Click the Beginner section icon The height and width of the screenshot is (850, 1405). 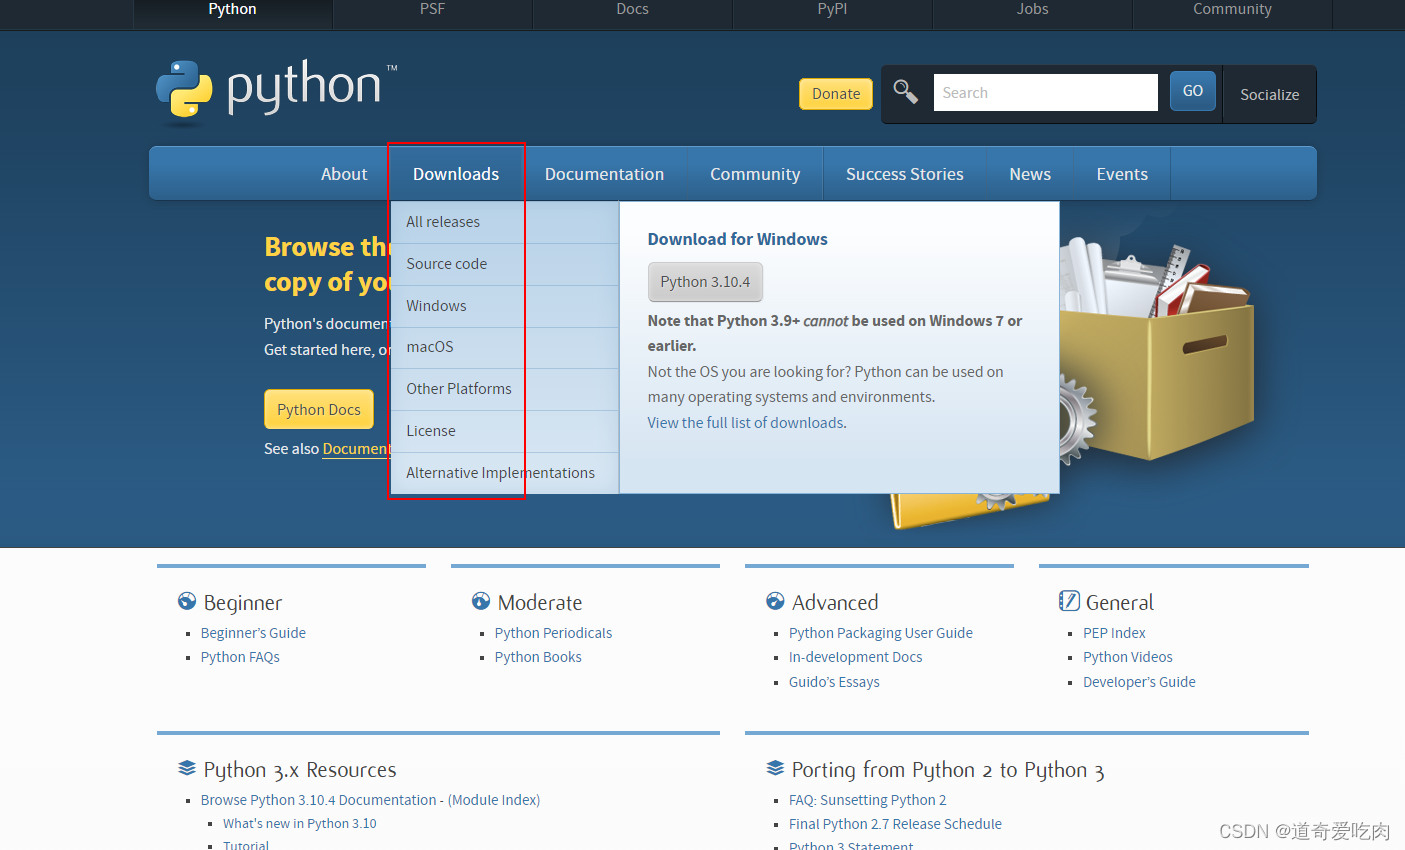click(x=187, y=601)
